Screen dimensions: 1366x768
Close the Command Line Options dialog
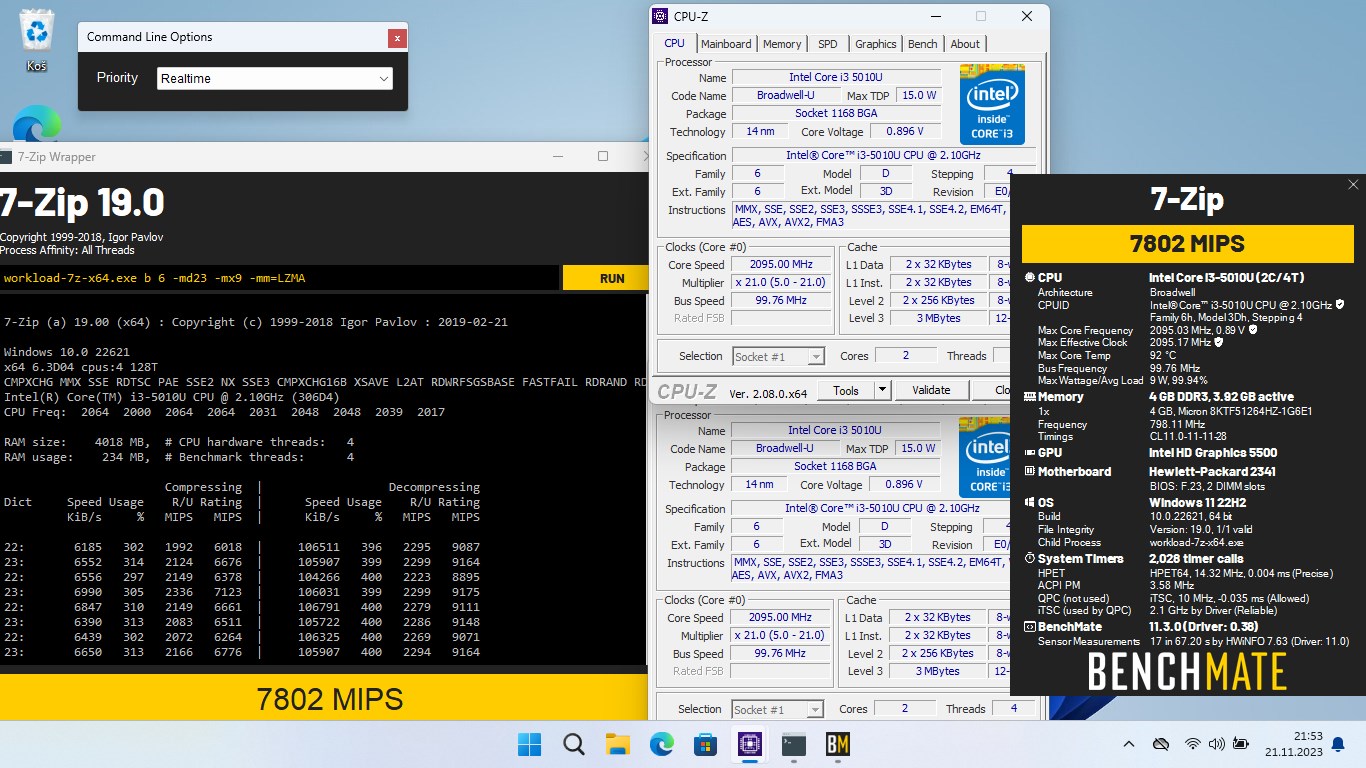[397, 38]
